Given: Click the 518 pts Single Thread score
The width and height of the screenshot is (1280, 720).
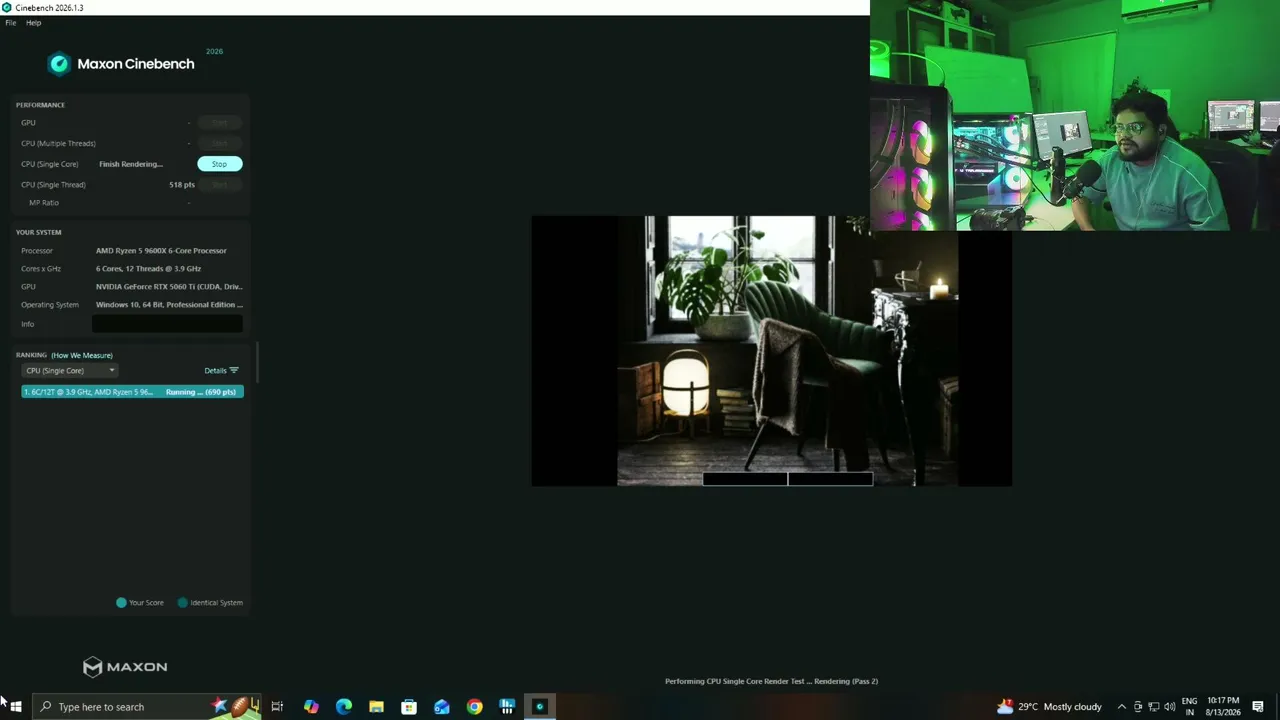Looking at the screenshot, I should 182,185.
